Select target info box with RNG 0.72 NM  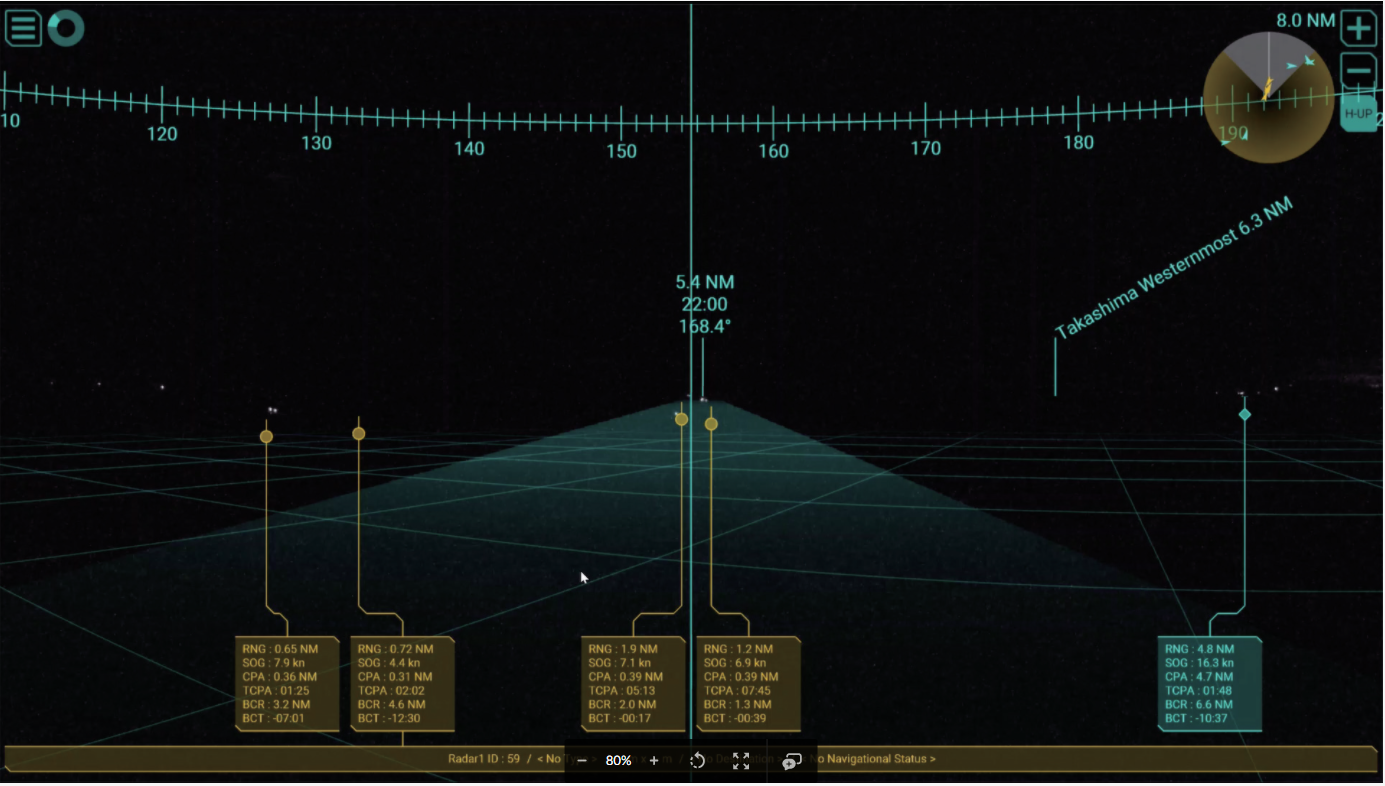coord(402,684)
